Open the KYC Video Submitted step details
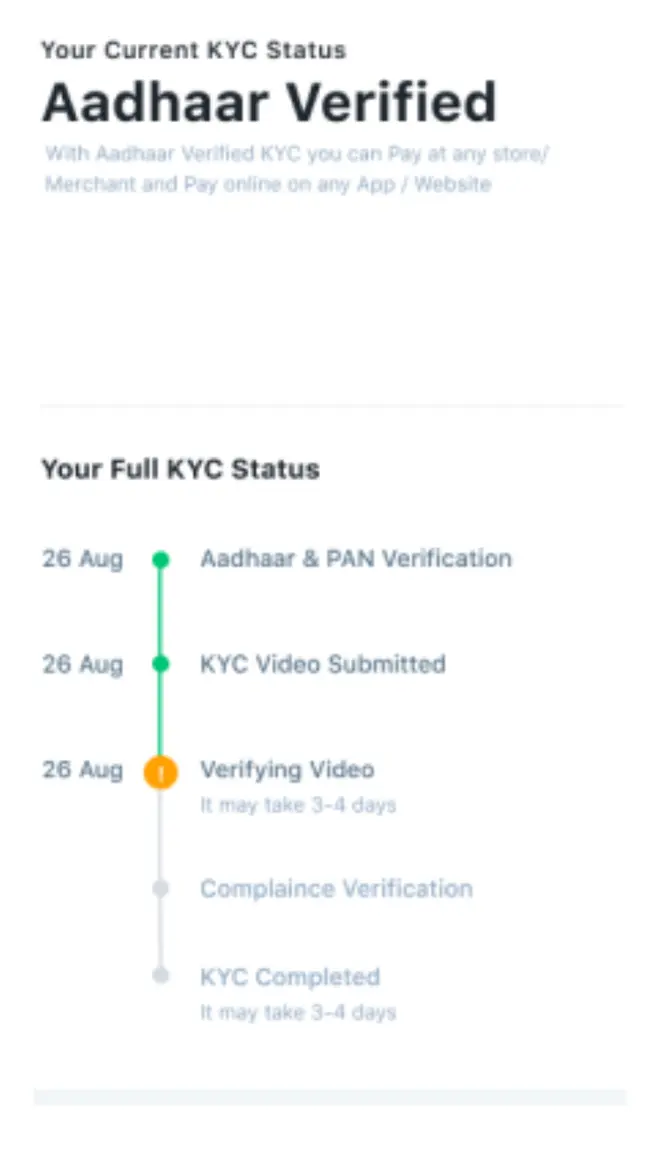Viewport: 660px width, 1173px height. (323, 664)
